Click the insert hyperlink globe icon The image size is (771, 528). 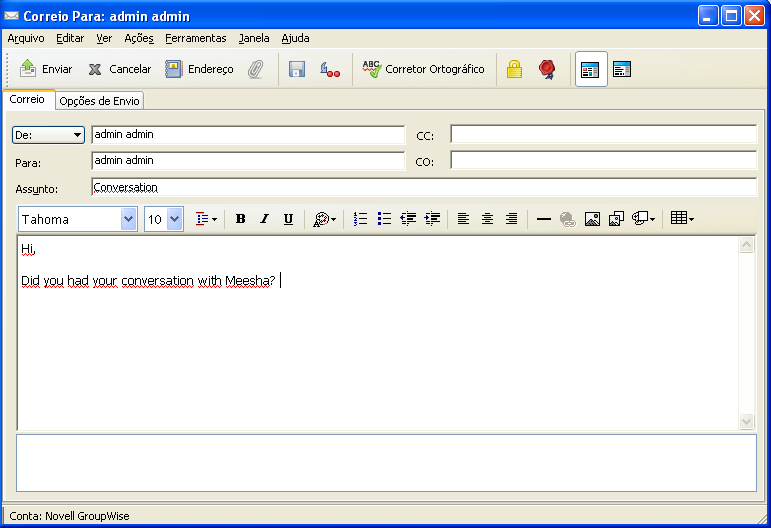click(568, 219)
